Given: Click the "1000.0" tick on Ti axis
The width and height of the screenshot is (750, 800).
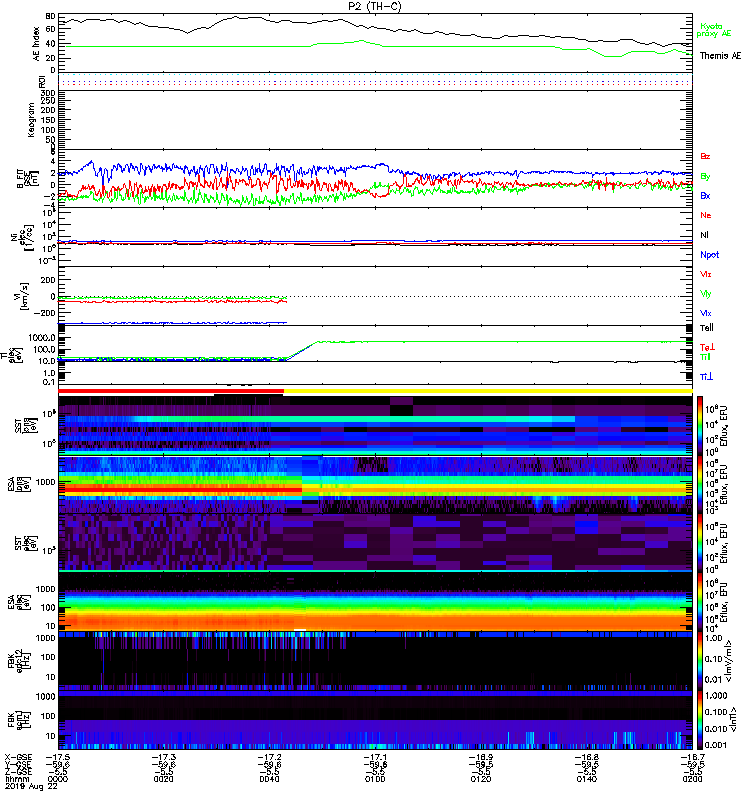Looking at the screenshot, I should click(42, 338).
